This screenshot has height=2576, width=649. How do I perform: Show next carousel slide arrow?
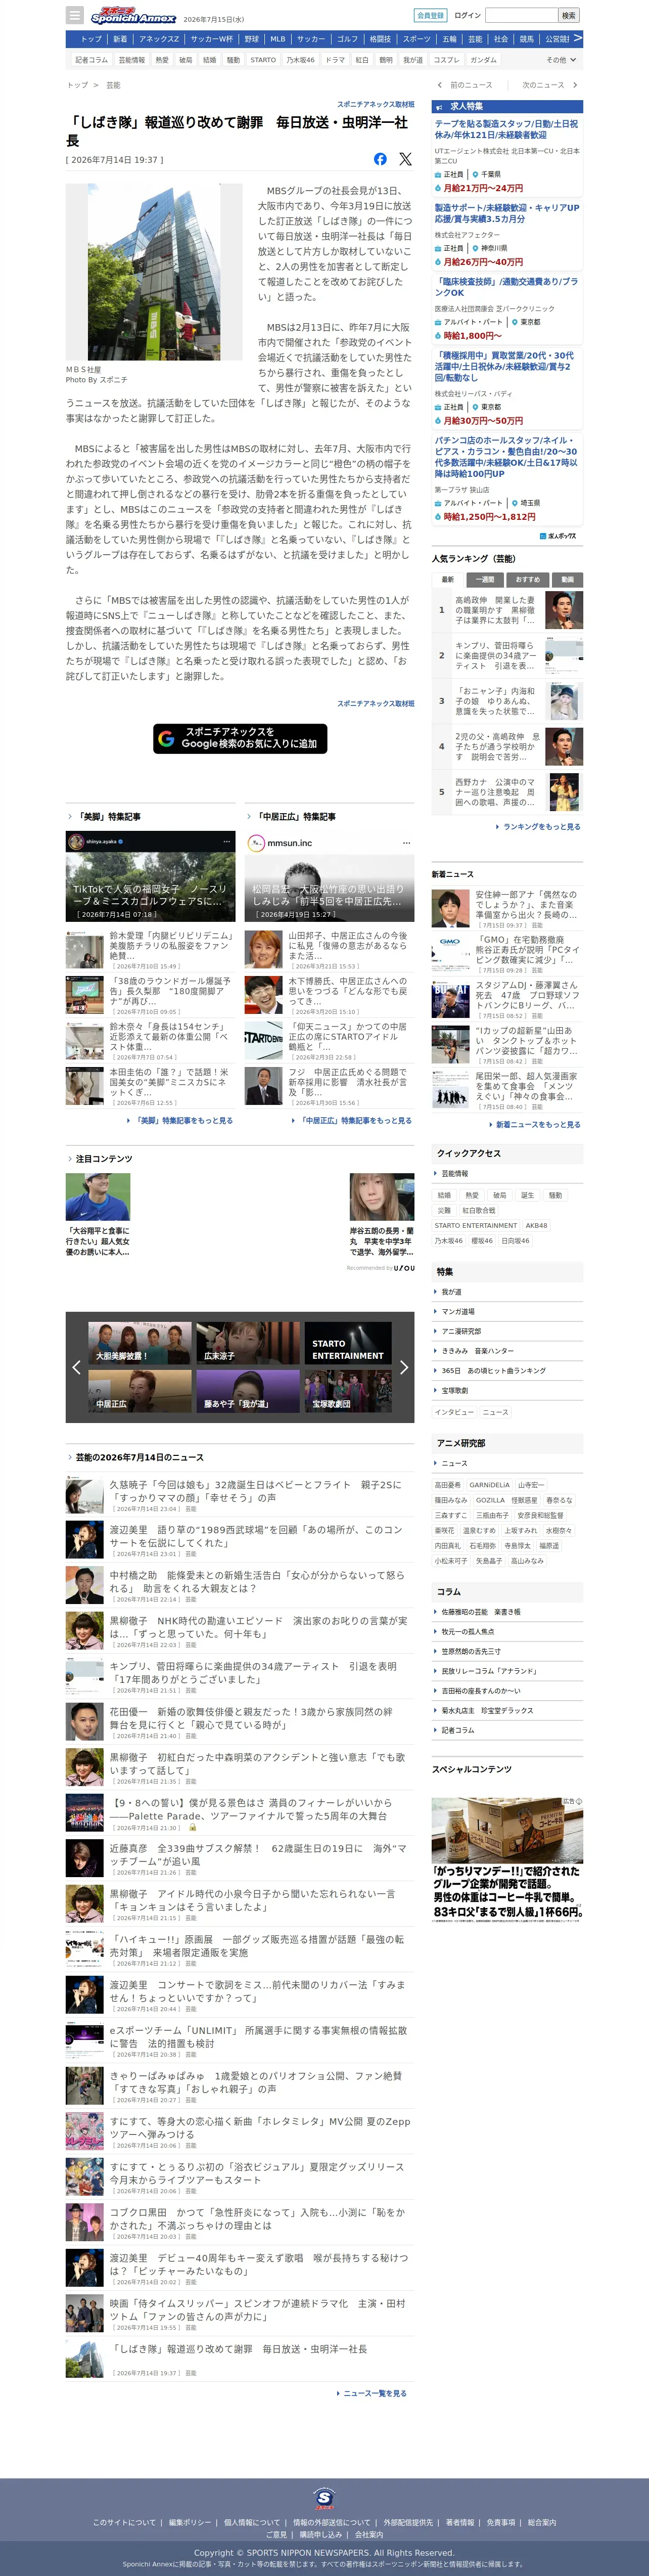[x=404, y=1367]
